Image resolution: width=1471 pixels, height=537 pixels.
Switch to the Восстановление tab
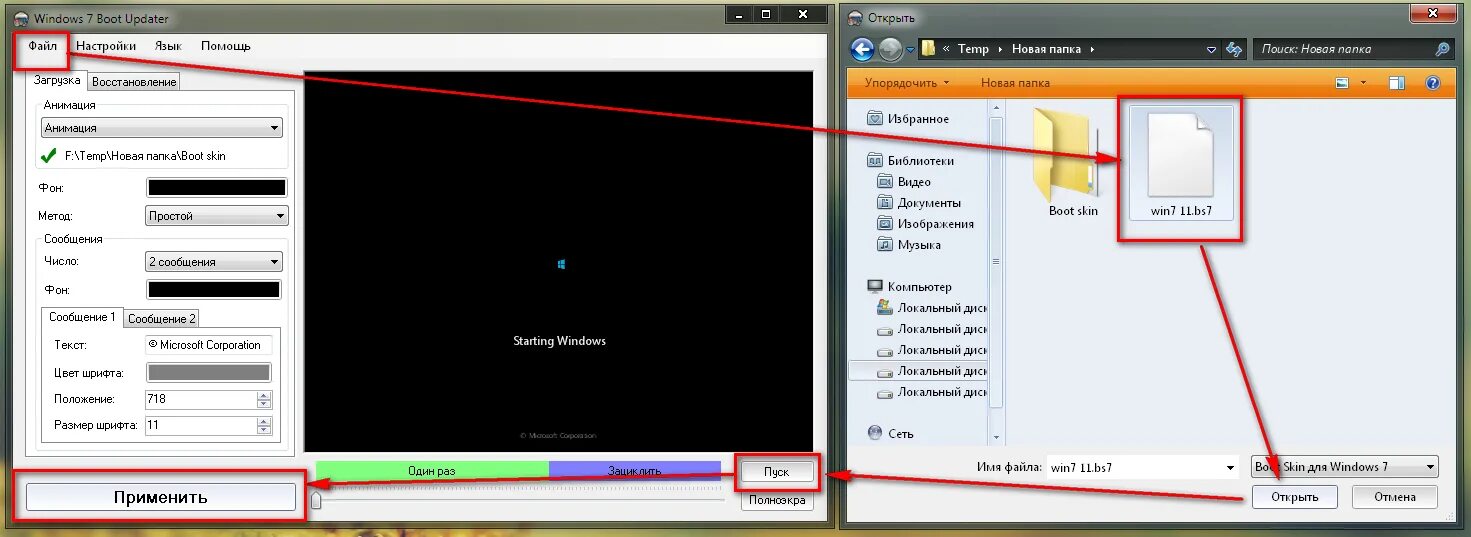point(134,82)
